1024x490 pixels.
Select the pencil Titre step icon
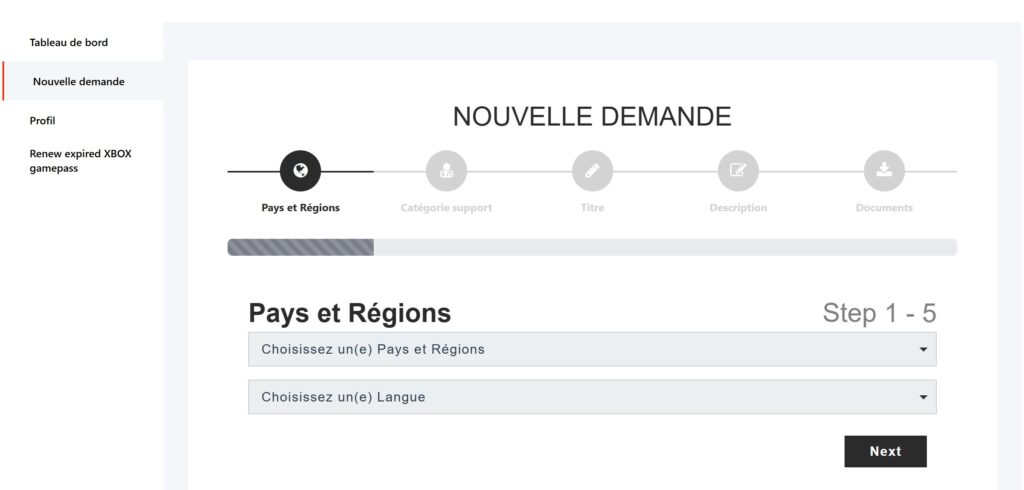pos(592,171)
